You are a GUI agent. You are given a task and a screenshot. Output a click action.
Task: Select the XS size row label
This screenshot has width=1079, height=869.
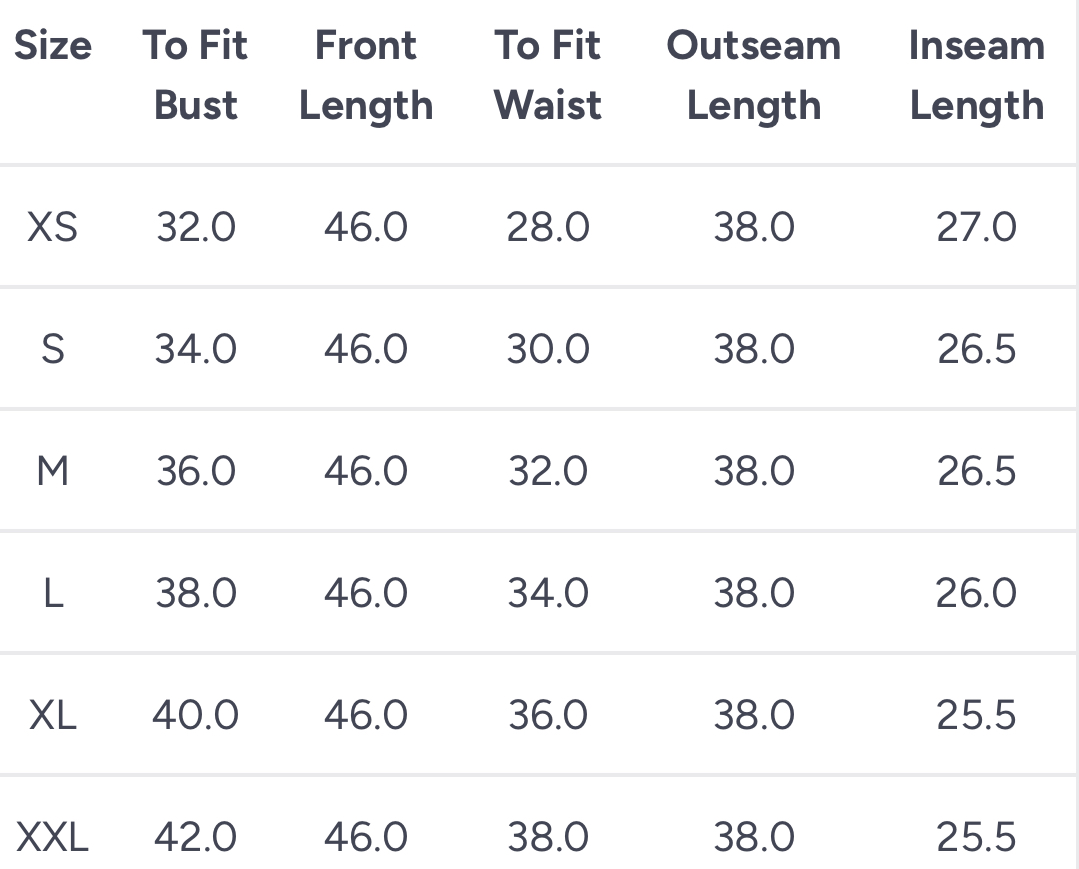[x=53, y=228]
